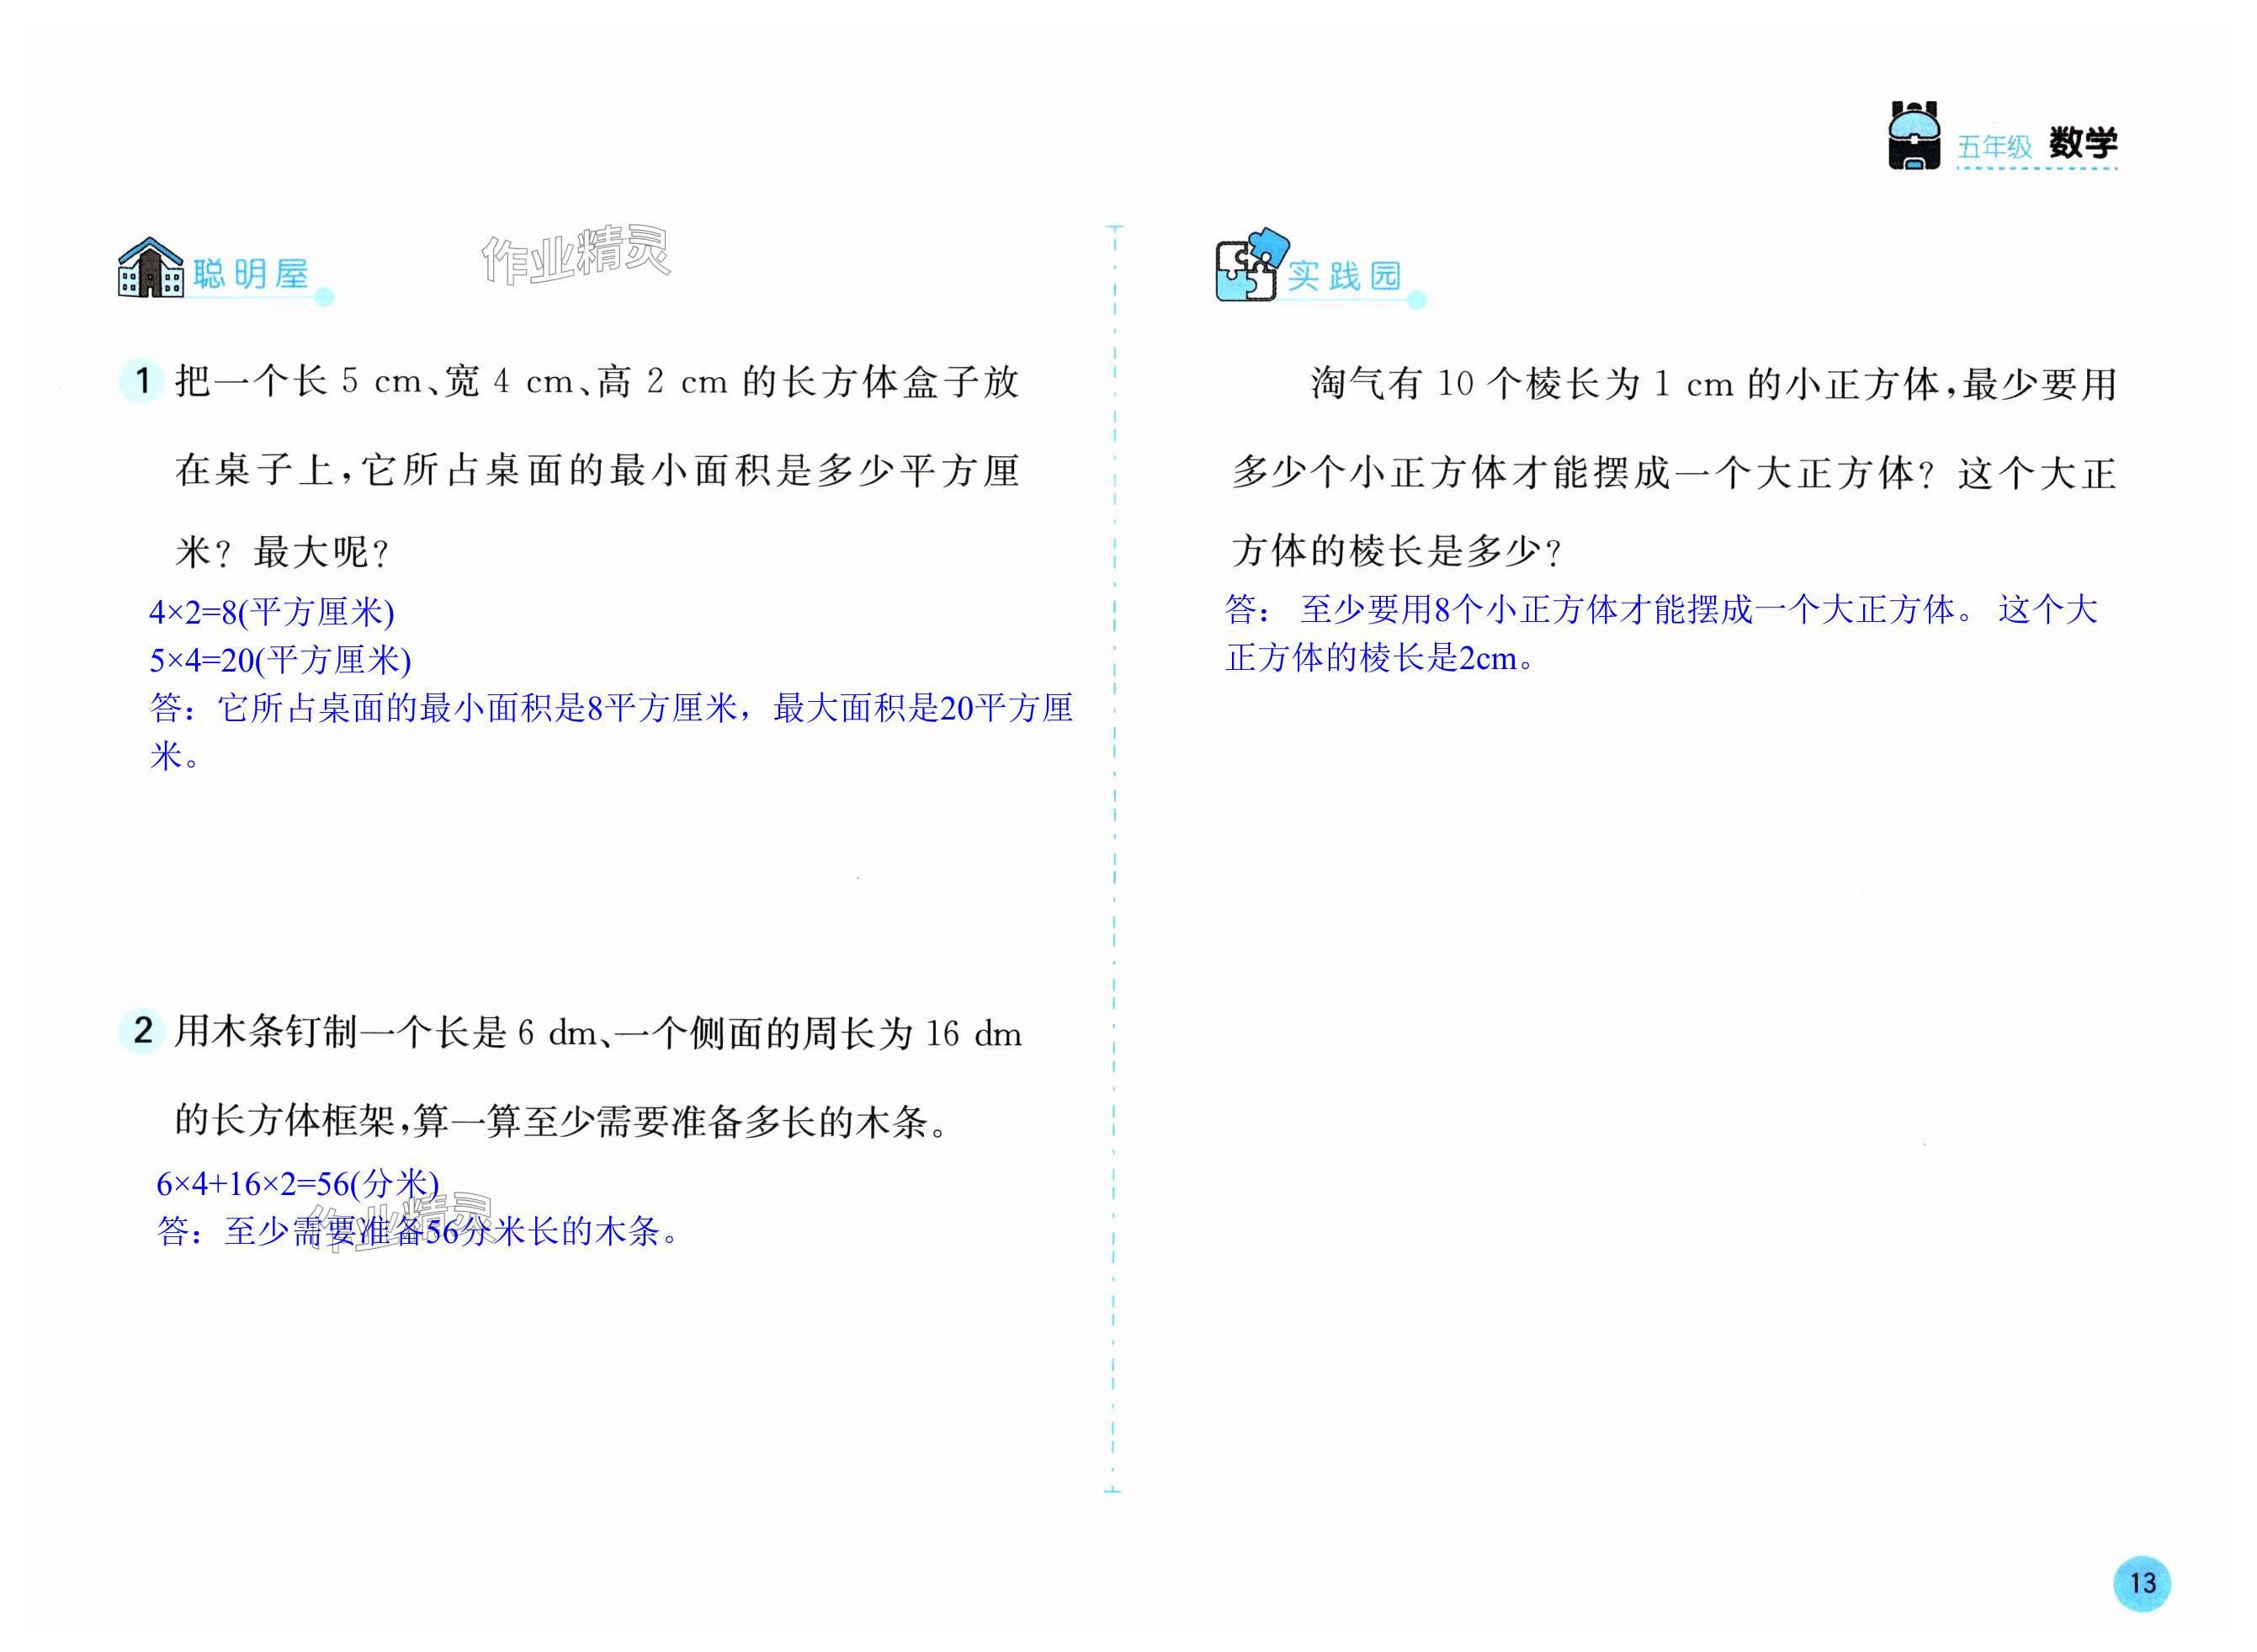Click the answer line 4×2=8(平方厘米)
The height and width of the screenshot is (1652, 2257).
pyautogui.click(x=271, y=612)
